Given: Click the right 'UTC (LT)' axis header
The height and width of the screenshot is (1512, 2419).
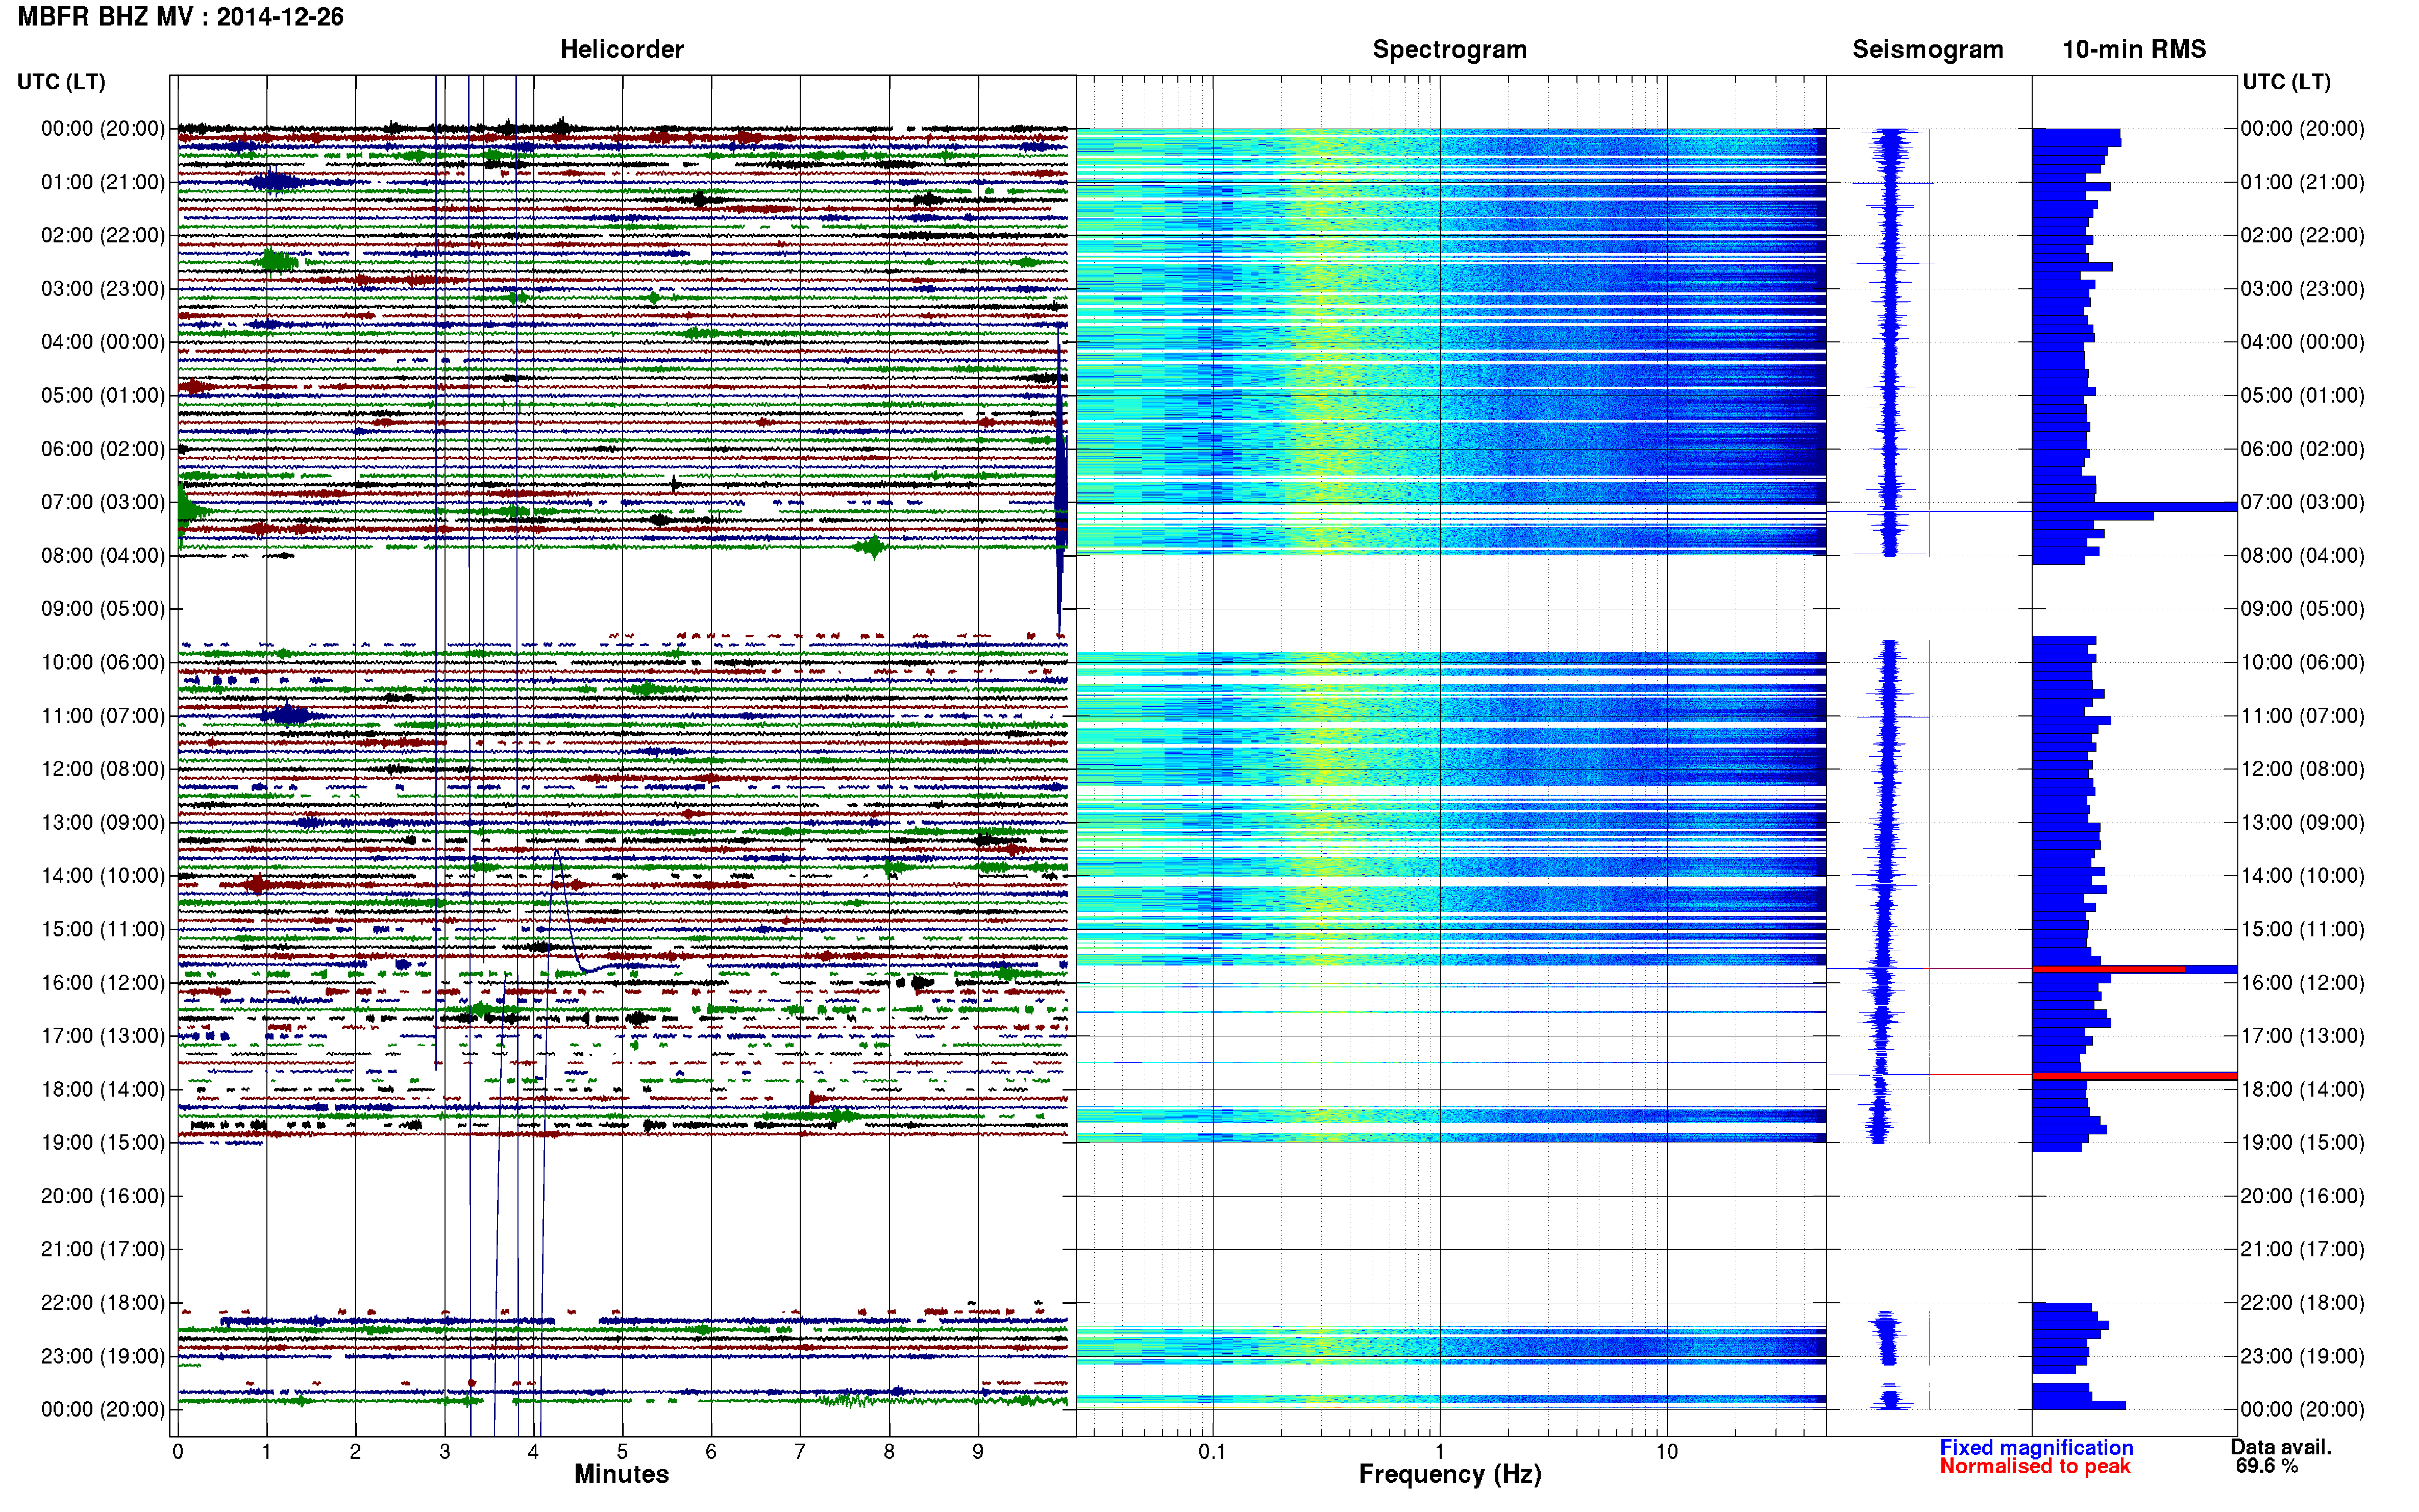Looking at the screenshot, I should (2286, 82).
